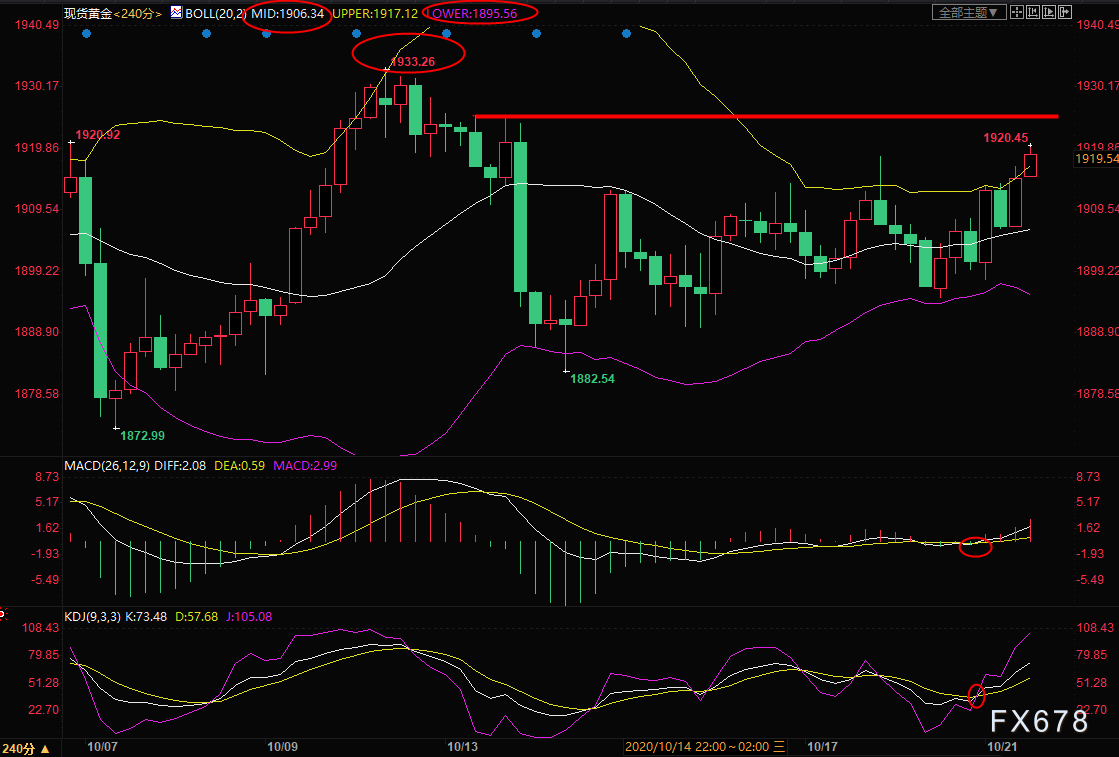The width and height of the screenshot is (1119, 757).
Task: Click the LOWER:1895.56 value
Action: [472, 14]
